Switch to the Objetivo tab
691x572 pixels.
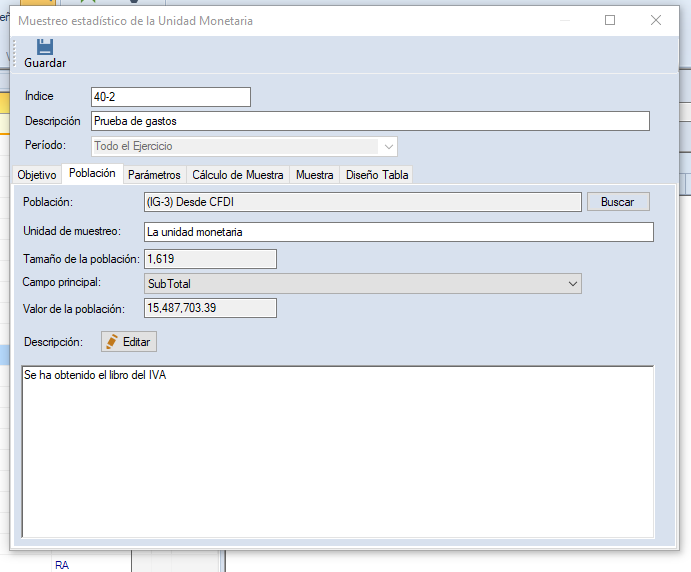click(37, 175)
